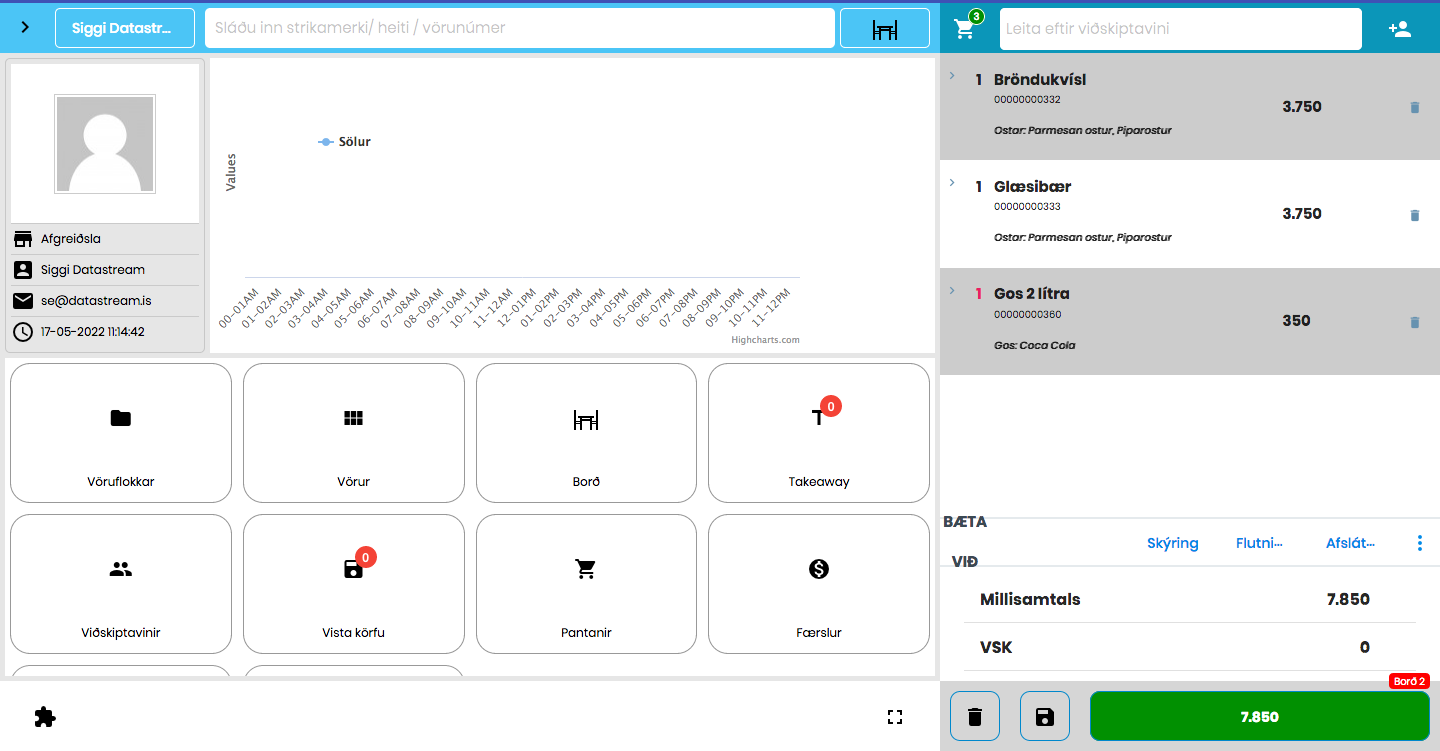This screenshot has height=751, width=1440.
Task: Click the BÆTA VIÐ label
Action: click(x=965, y=541)
